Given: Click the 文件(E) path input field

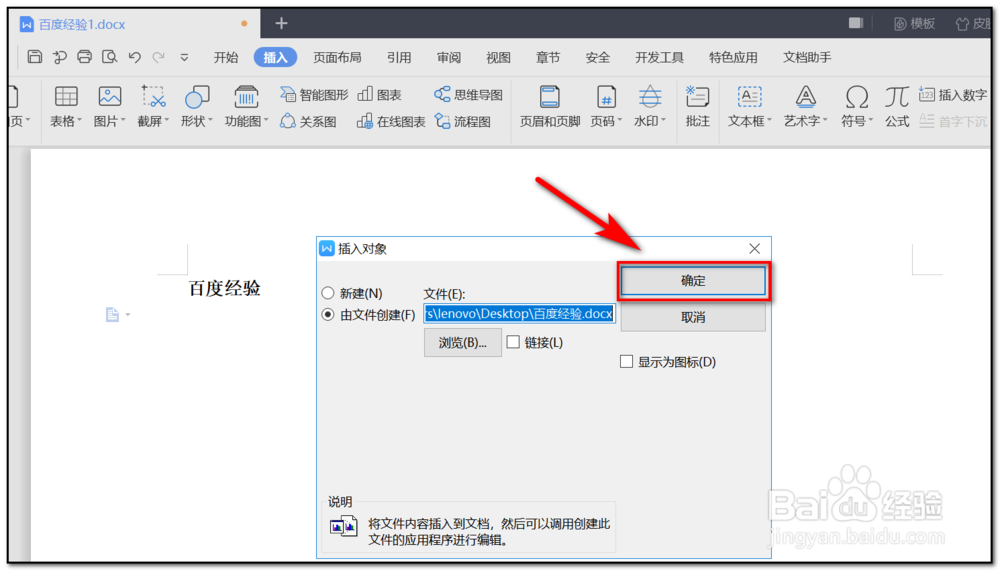Looking at the screenshot, I should (519, 314).
